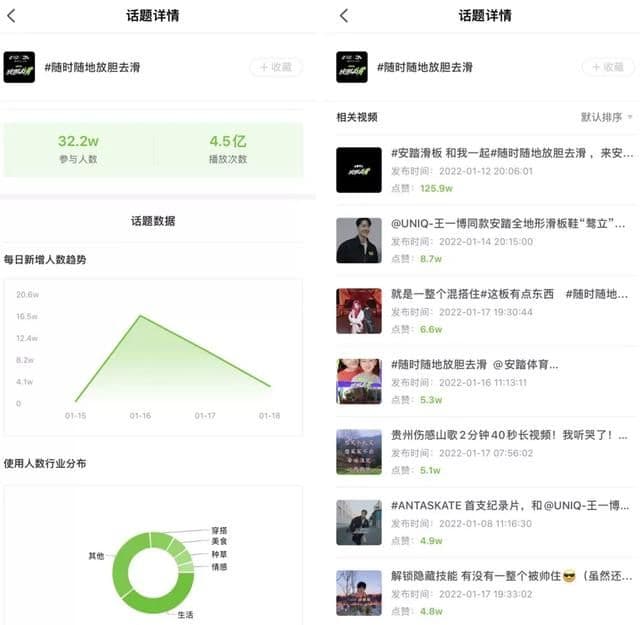The image size is (640, 625).
Task: Select 其他 donut chart label
Action: [96, 556]
